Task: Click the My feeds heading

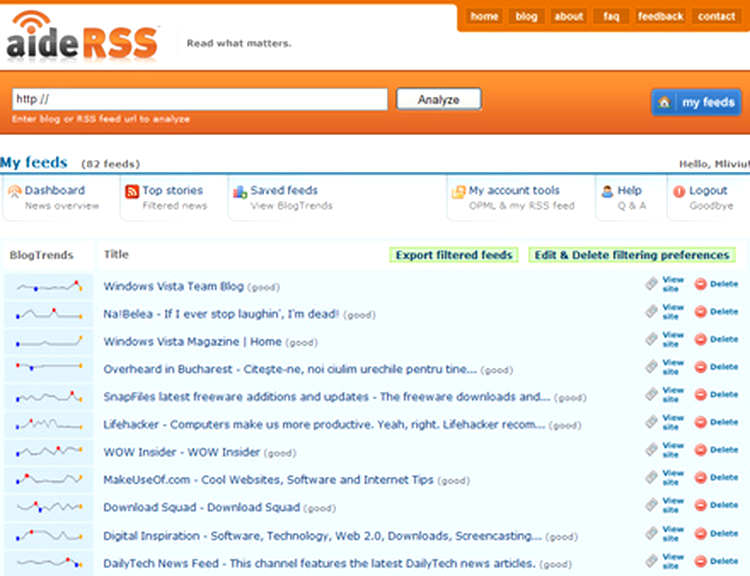Action: pos(34,162)
